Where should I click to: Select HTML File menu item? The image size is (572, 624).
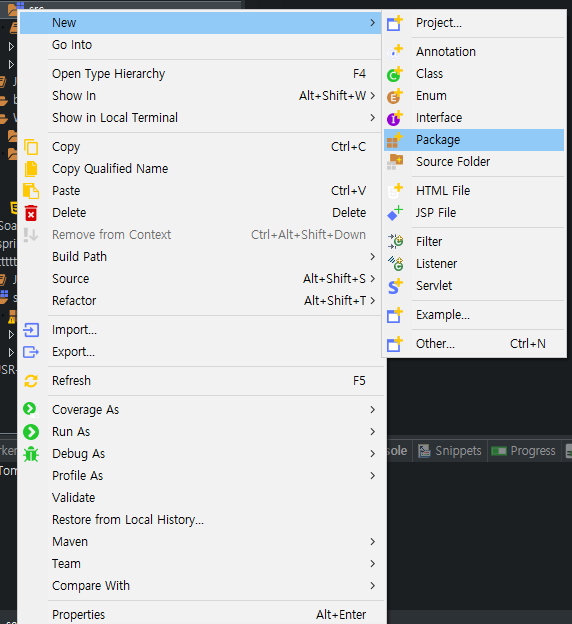[x=474, y=191]
